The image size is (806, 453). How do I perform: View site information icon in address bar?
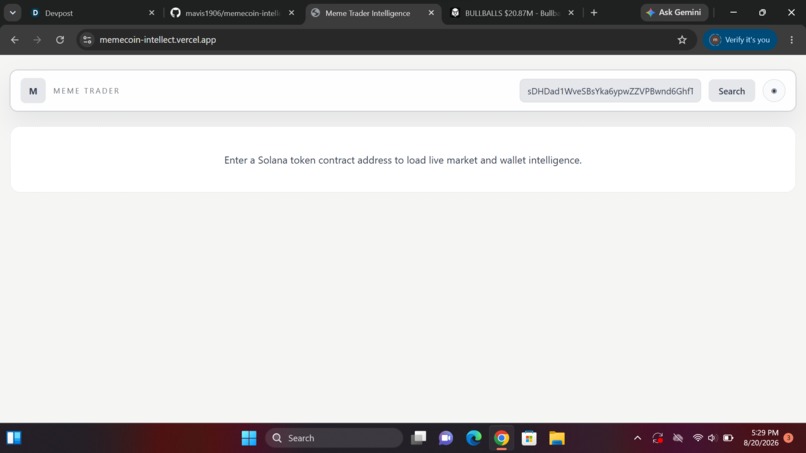pyautogui.click(x=87, y=40)
